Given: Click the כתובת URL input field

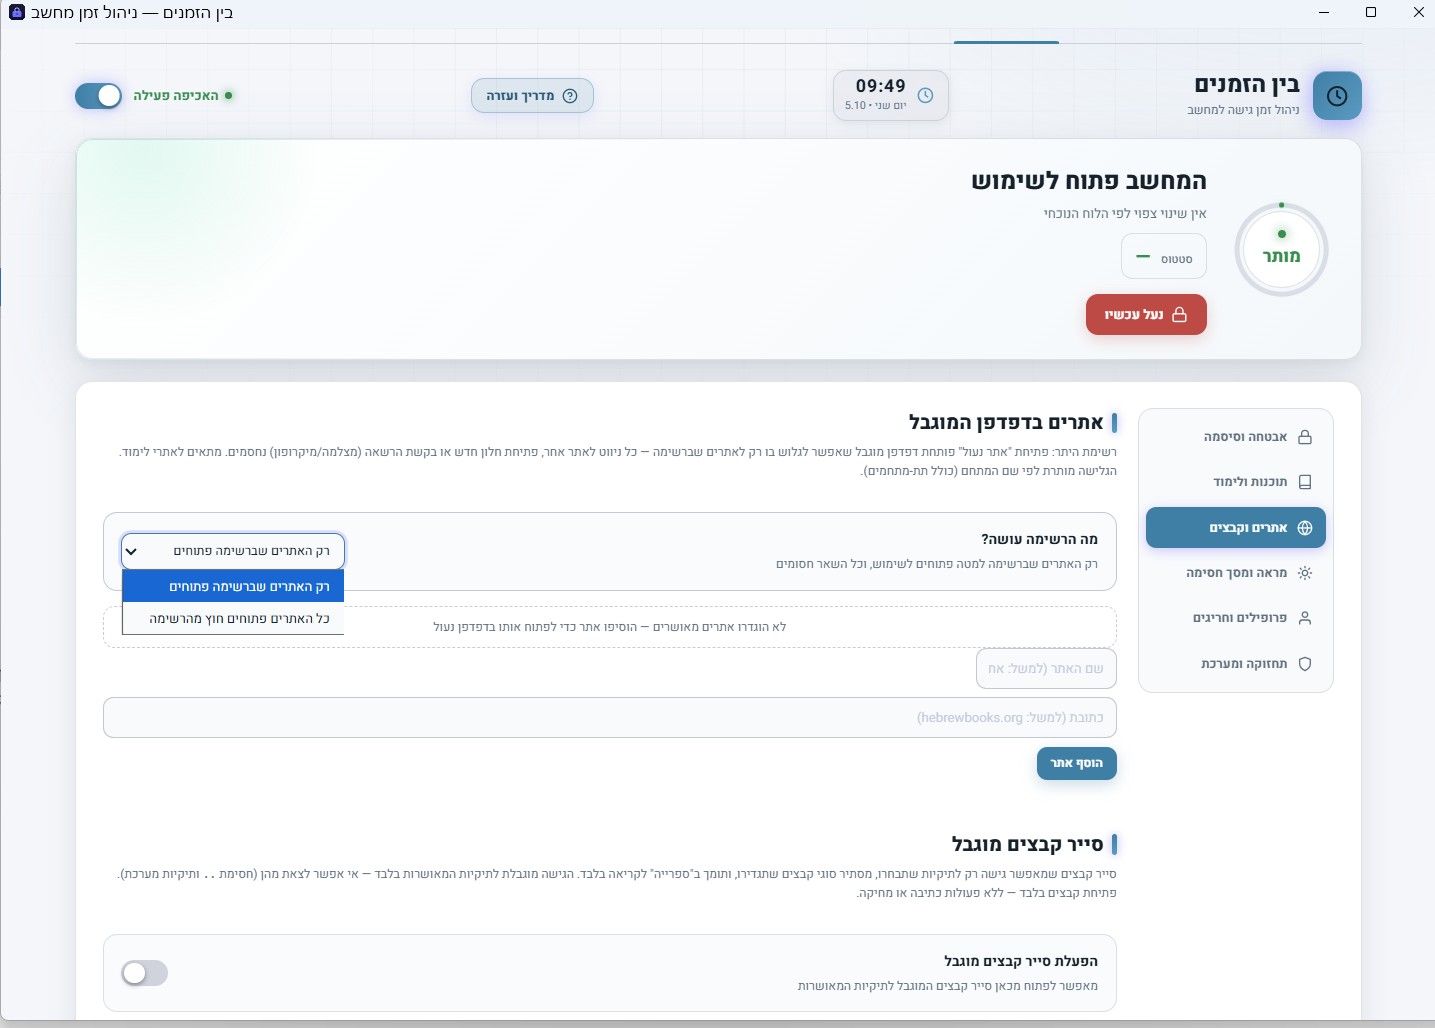Looking at the screenshot, I should click(610, 718).
